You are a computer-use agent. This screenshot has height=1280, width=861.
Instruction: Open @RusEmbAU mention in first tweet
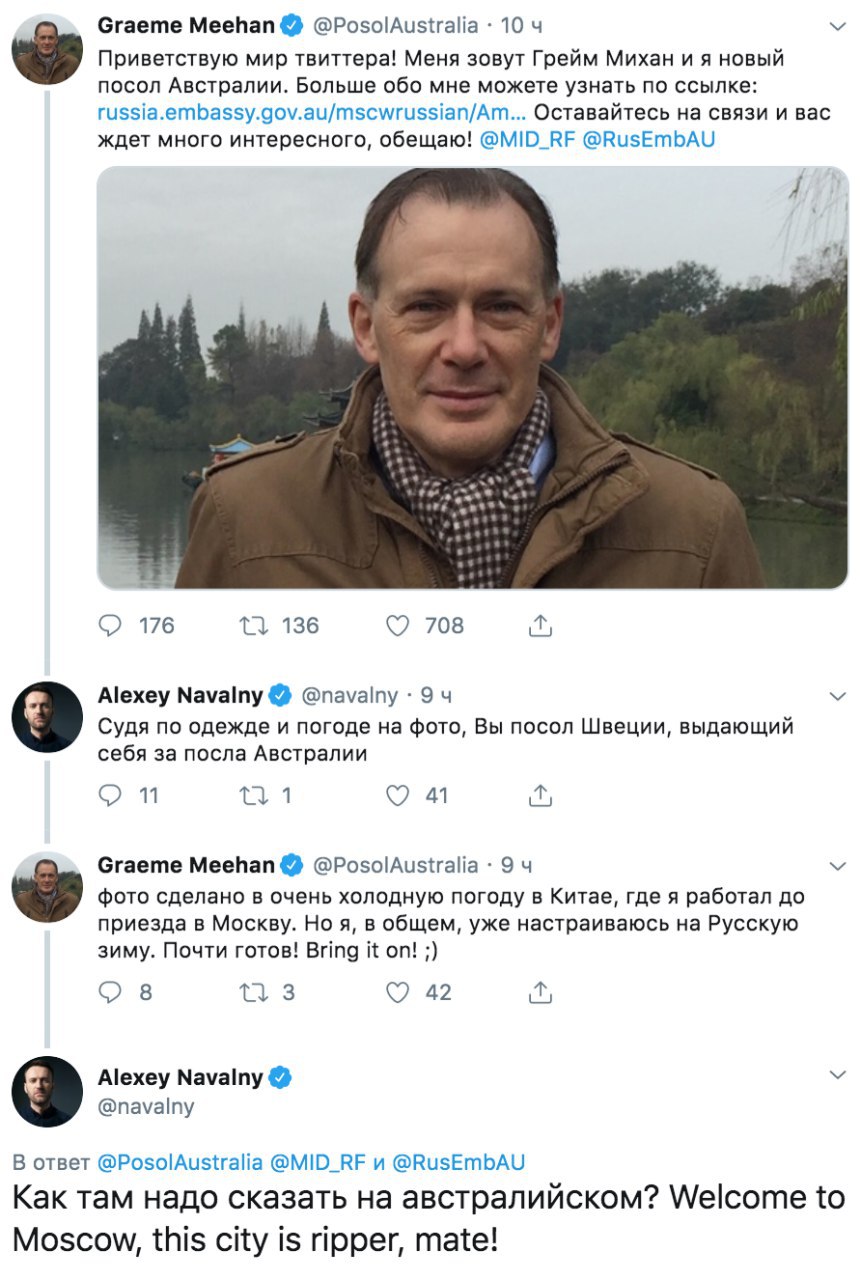[649, 140]
